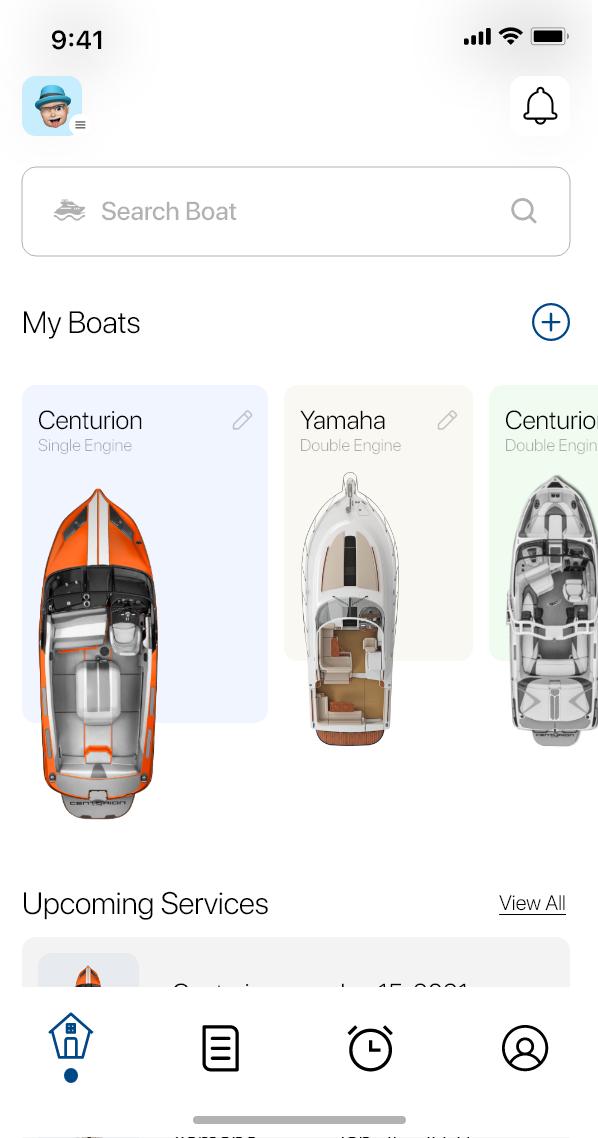Click the boat icon in search bar

click(x=70, y=211)
